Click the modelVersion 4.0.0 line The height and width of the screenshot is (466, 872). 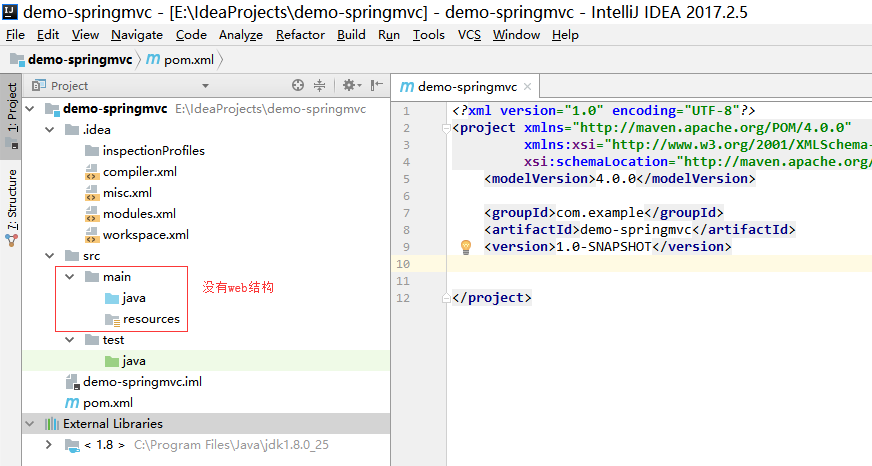click(x=620, y=179)
